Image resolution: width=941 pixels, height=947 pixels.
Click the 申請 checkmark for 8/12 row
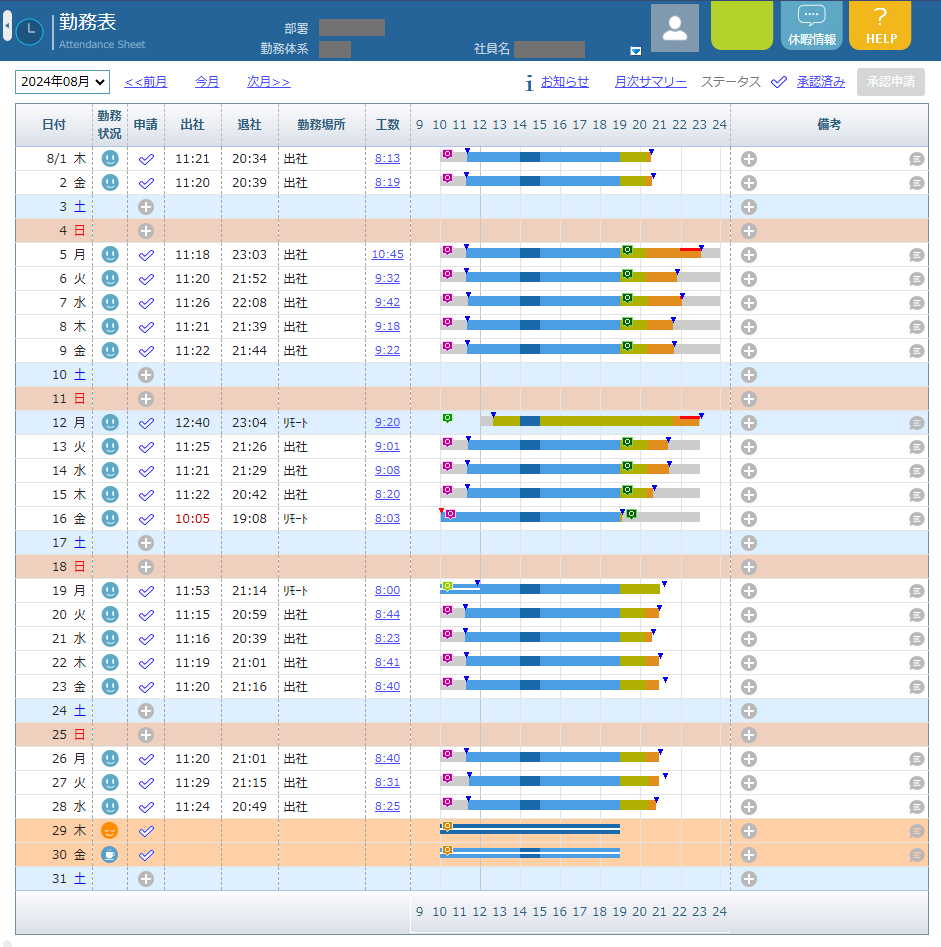click(x=146, y=423)
